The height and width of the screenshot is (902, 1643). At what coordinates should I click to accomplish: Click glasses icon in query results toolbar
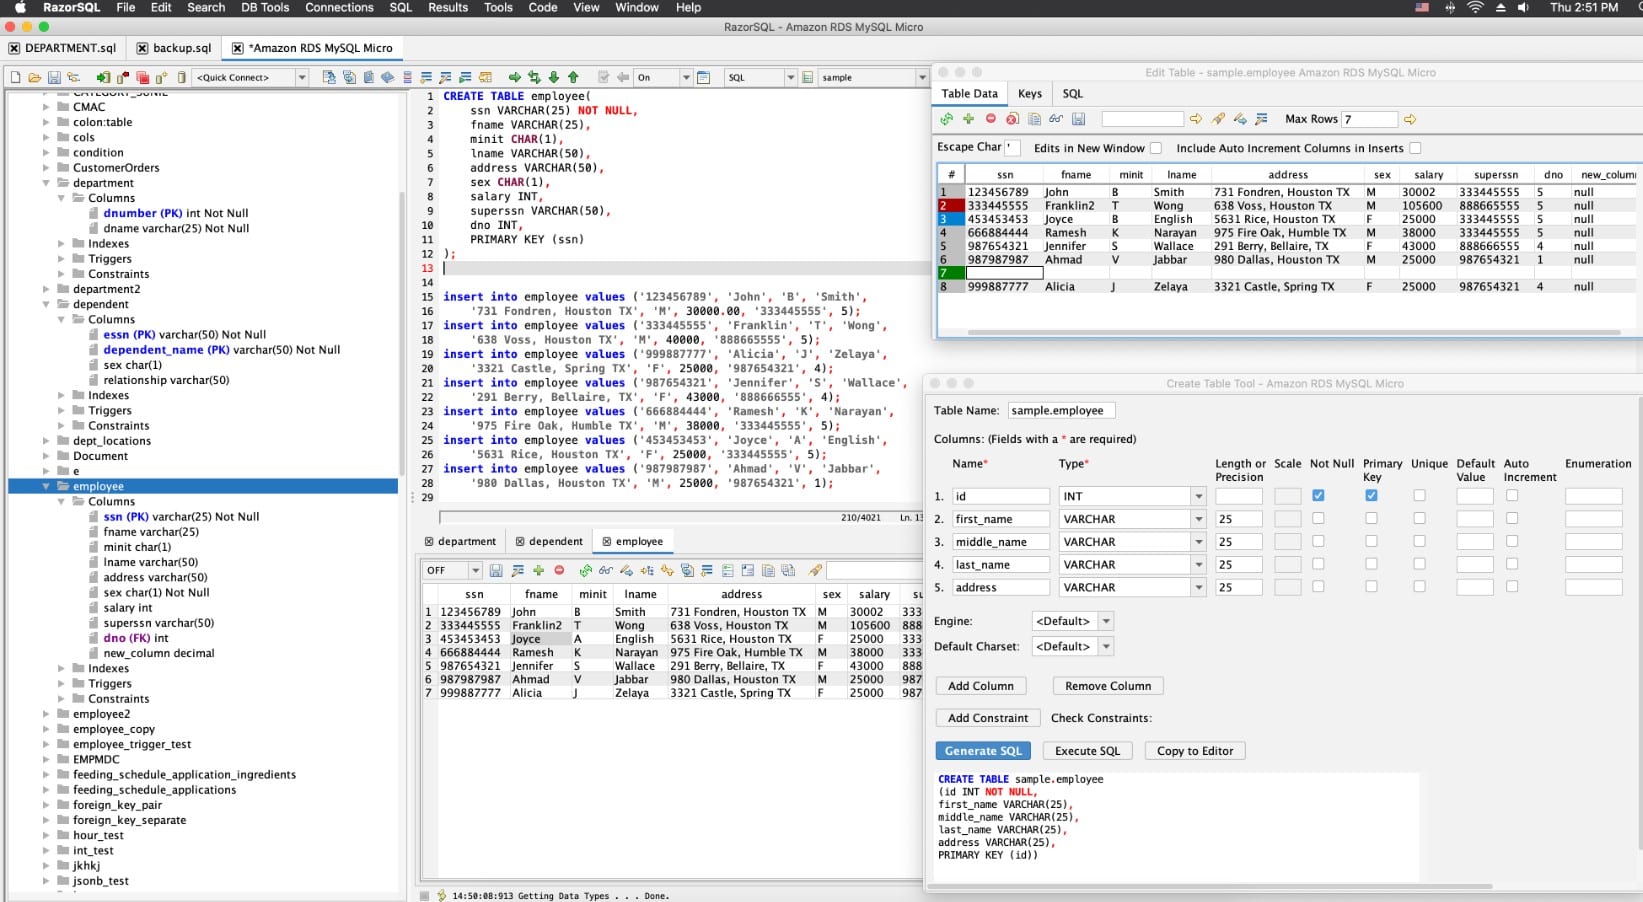[x=605, y=571]
